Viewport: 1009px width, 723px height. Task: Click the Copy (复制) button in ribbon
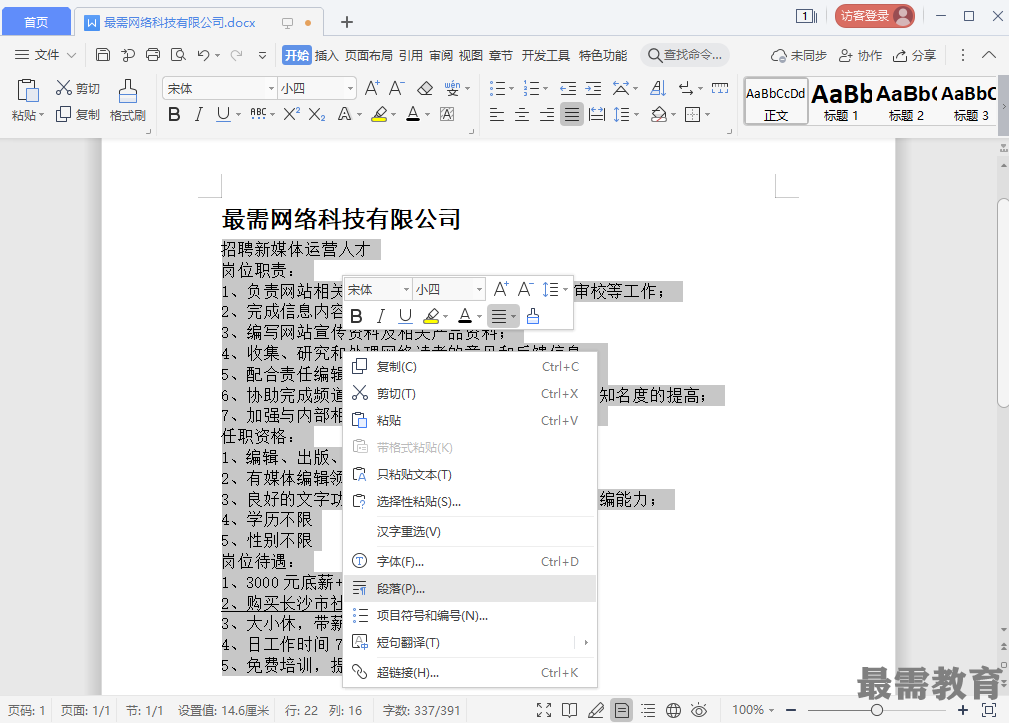click(77, 114)
